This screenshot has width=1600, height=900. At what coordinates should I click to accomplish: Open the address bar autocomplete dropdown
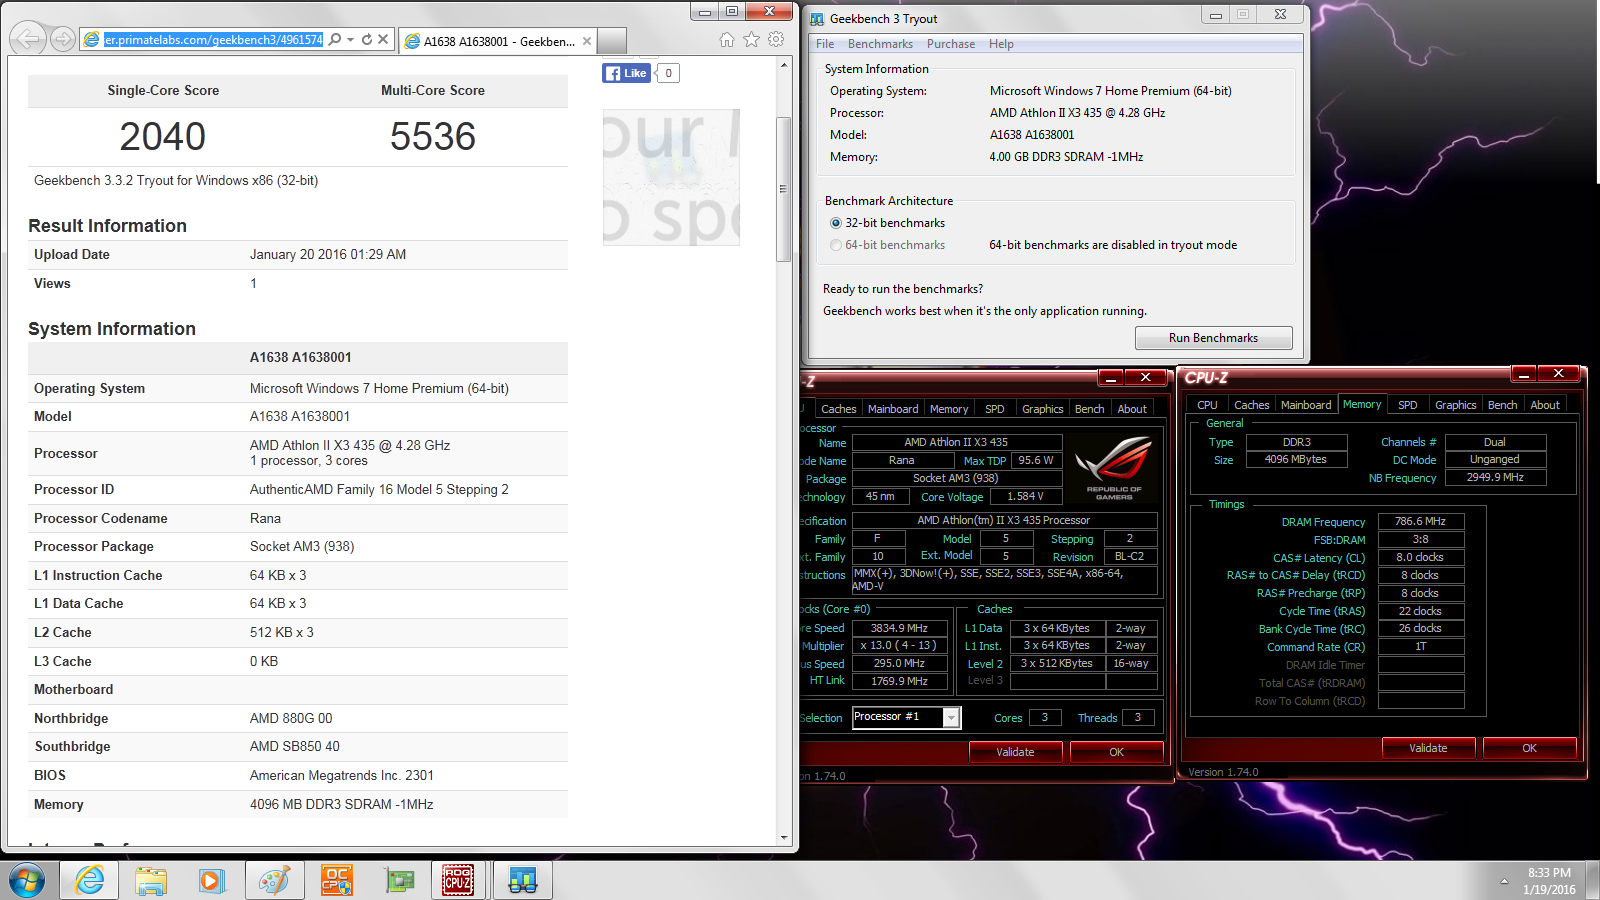(x=350, y=40)
